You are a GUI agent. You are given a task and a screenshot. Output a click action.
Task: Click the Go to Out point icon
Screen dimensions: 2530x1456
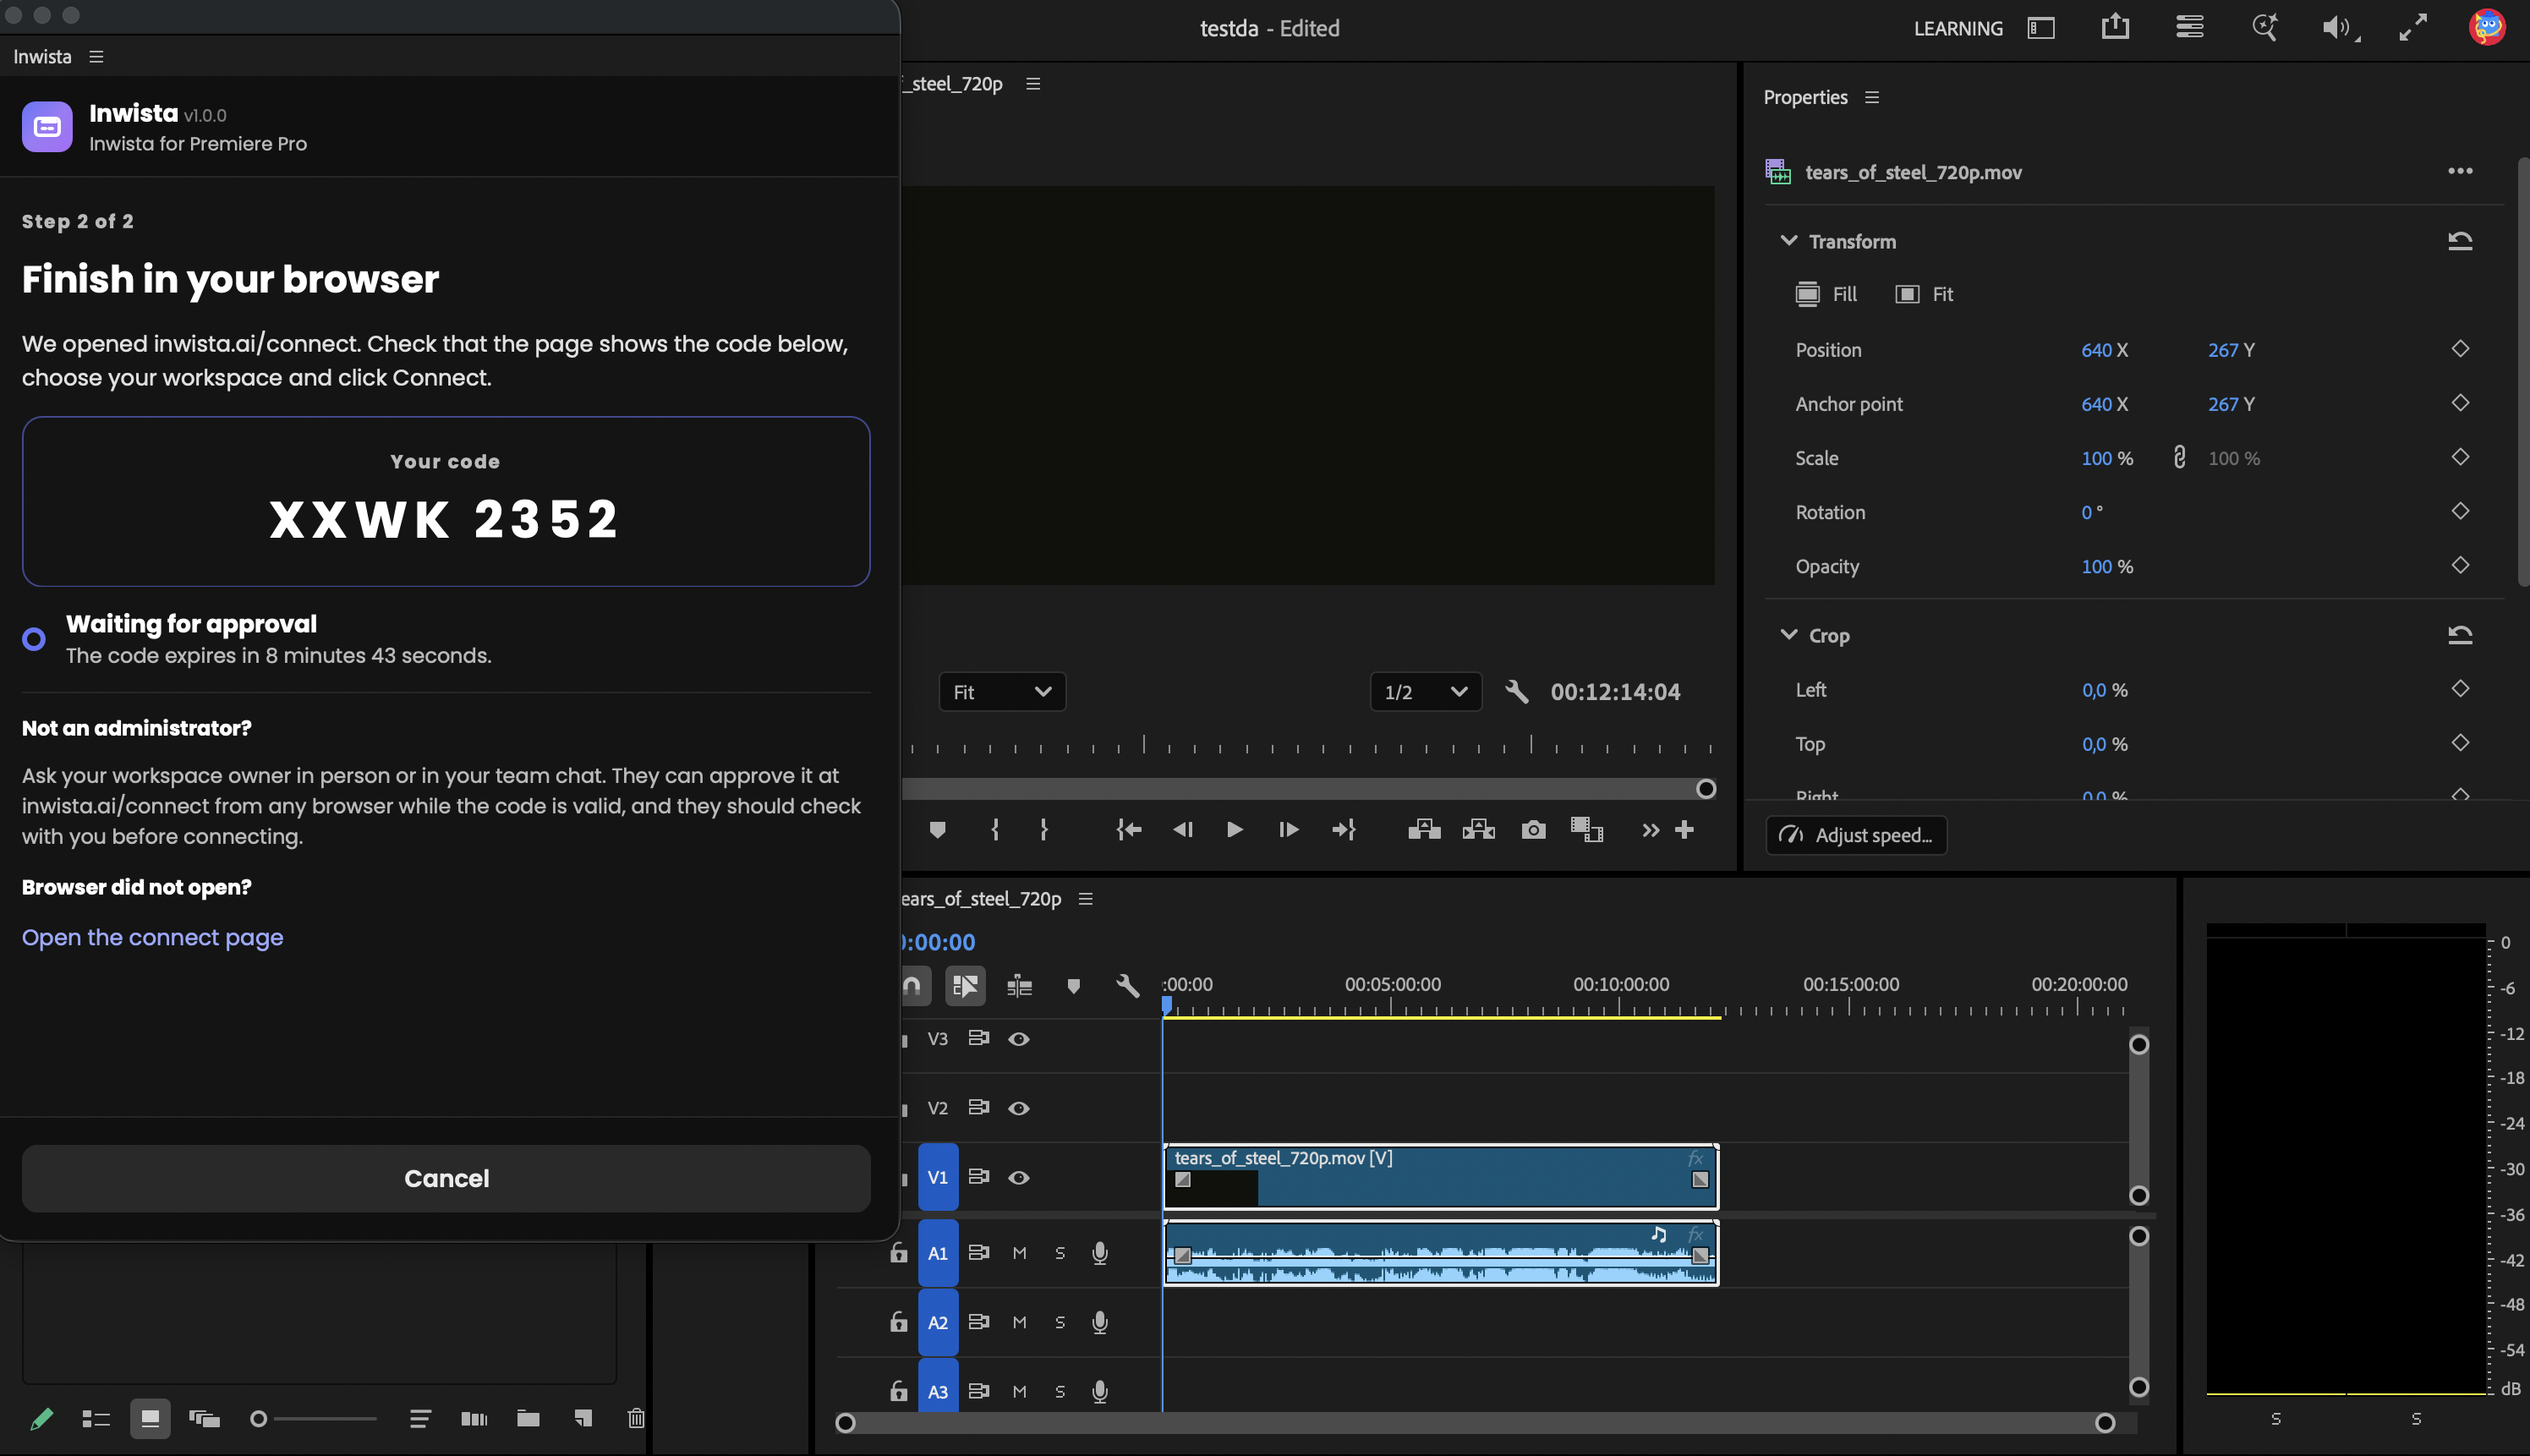point(1344,830)
